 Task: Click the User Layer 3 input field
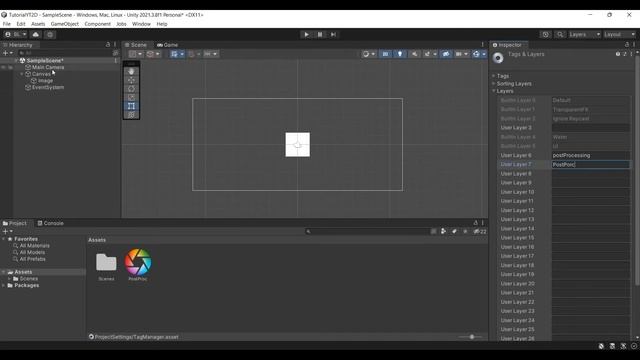[591, 128]
